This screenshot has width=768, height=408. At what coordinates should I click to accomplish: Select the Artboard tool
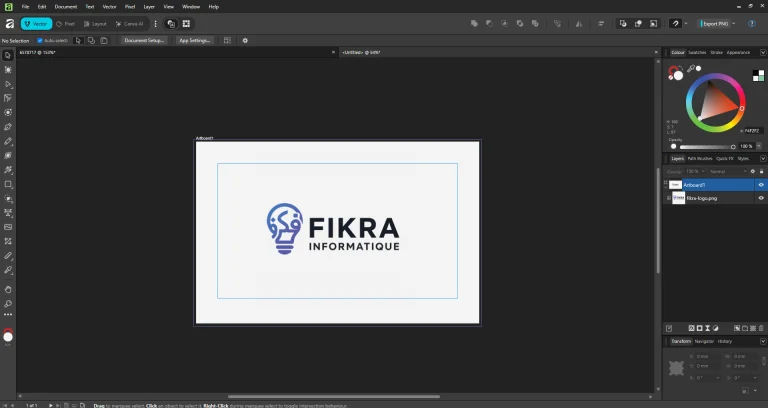point(8,70)
